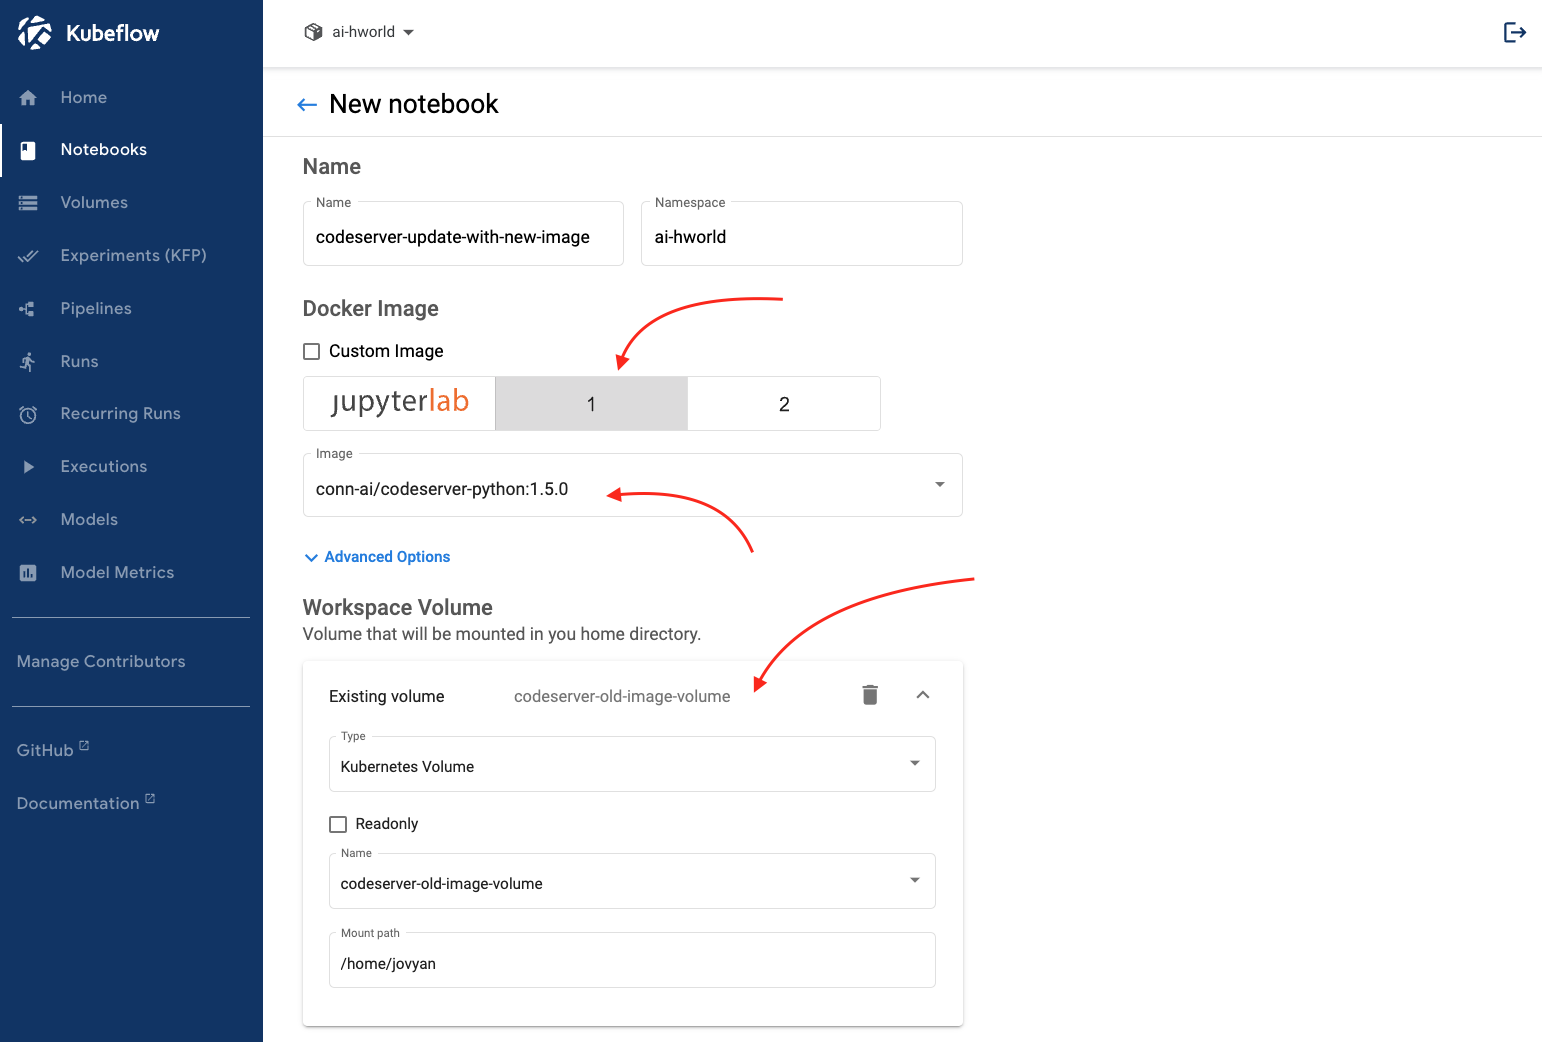
Task: Enable the Custom Image checkbox
Action: (312, 351)
